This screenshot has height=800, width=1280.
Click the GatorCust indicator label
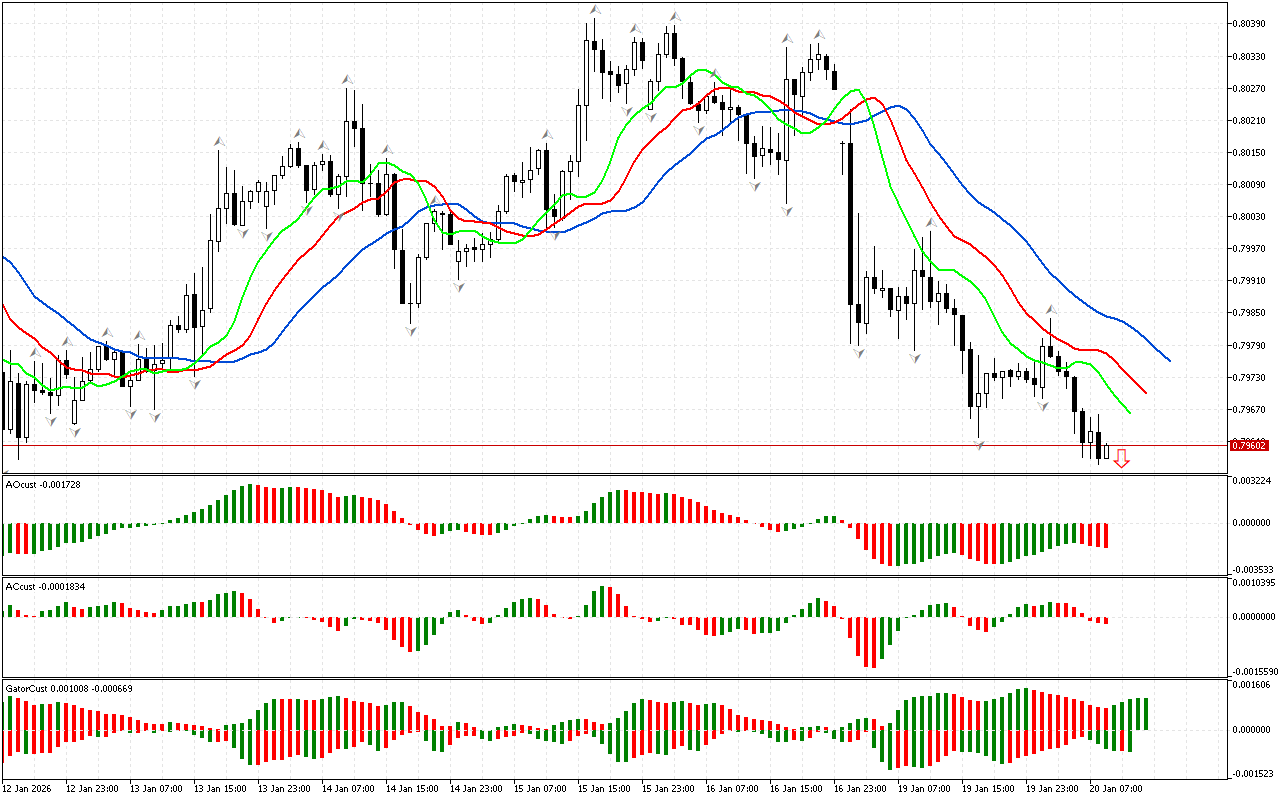pyautogui.click(x=69, y=688)
